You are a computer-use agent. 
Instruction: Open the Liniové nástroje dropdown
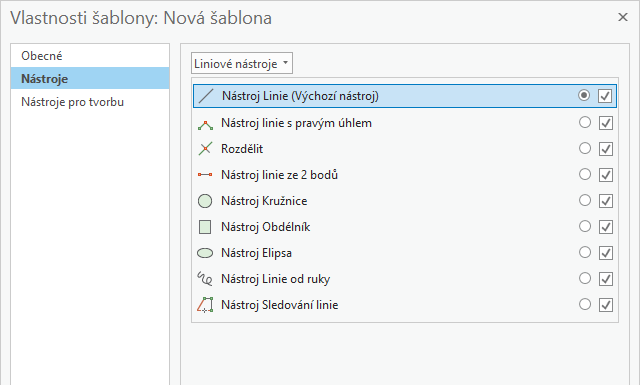coord(242,63)
